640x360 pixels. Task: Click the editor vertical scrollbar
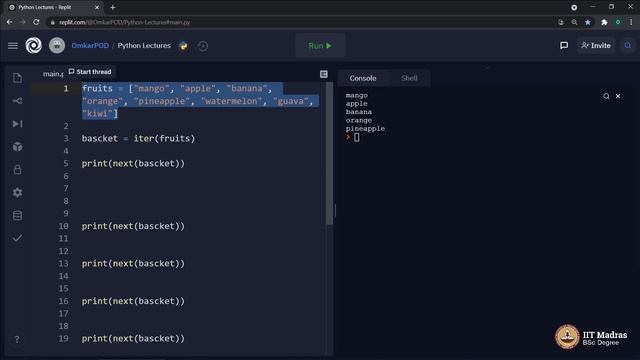click(x=329, y=153)
